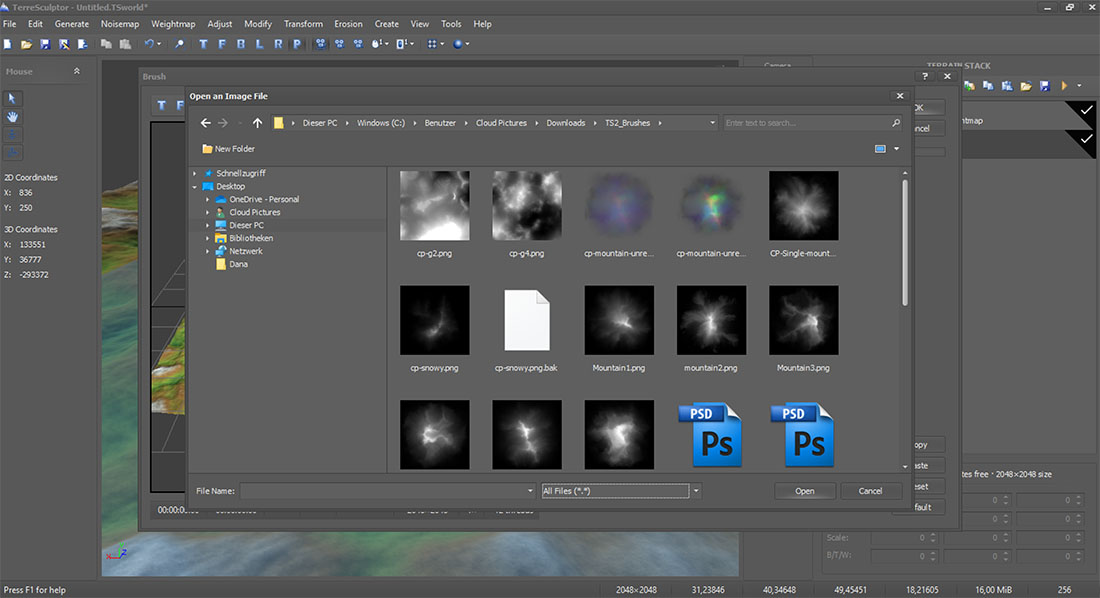Open the File Name history dropdown arrow
The height and width of the screenshot is (598, 1100).
coord(530,491)
